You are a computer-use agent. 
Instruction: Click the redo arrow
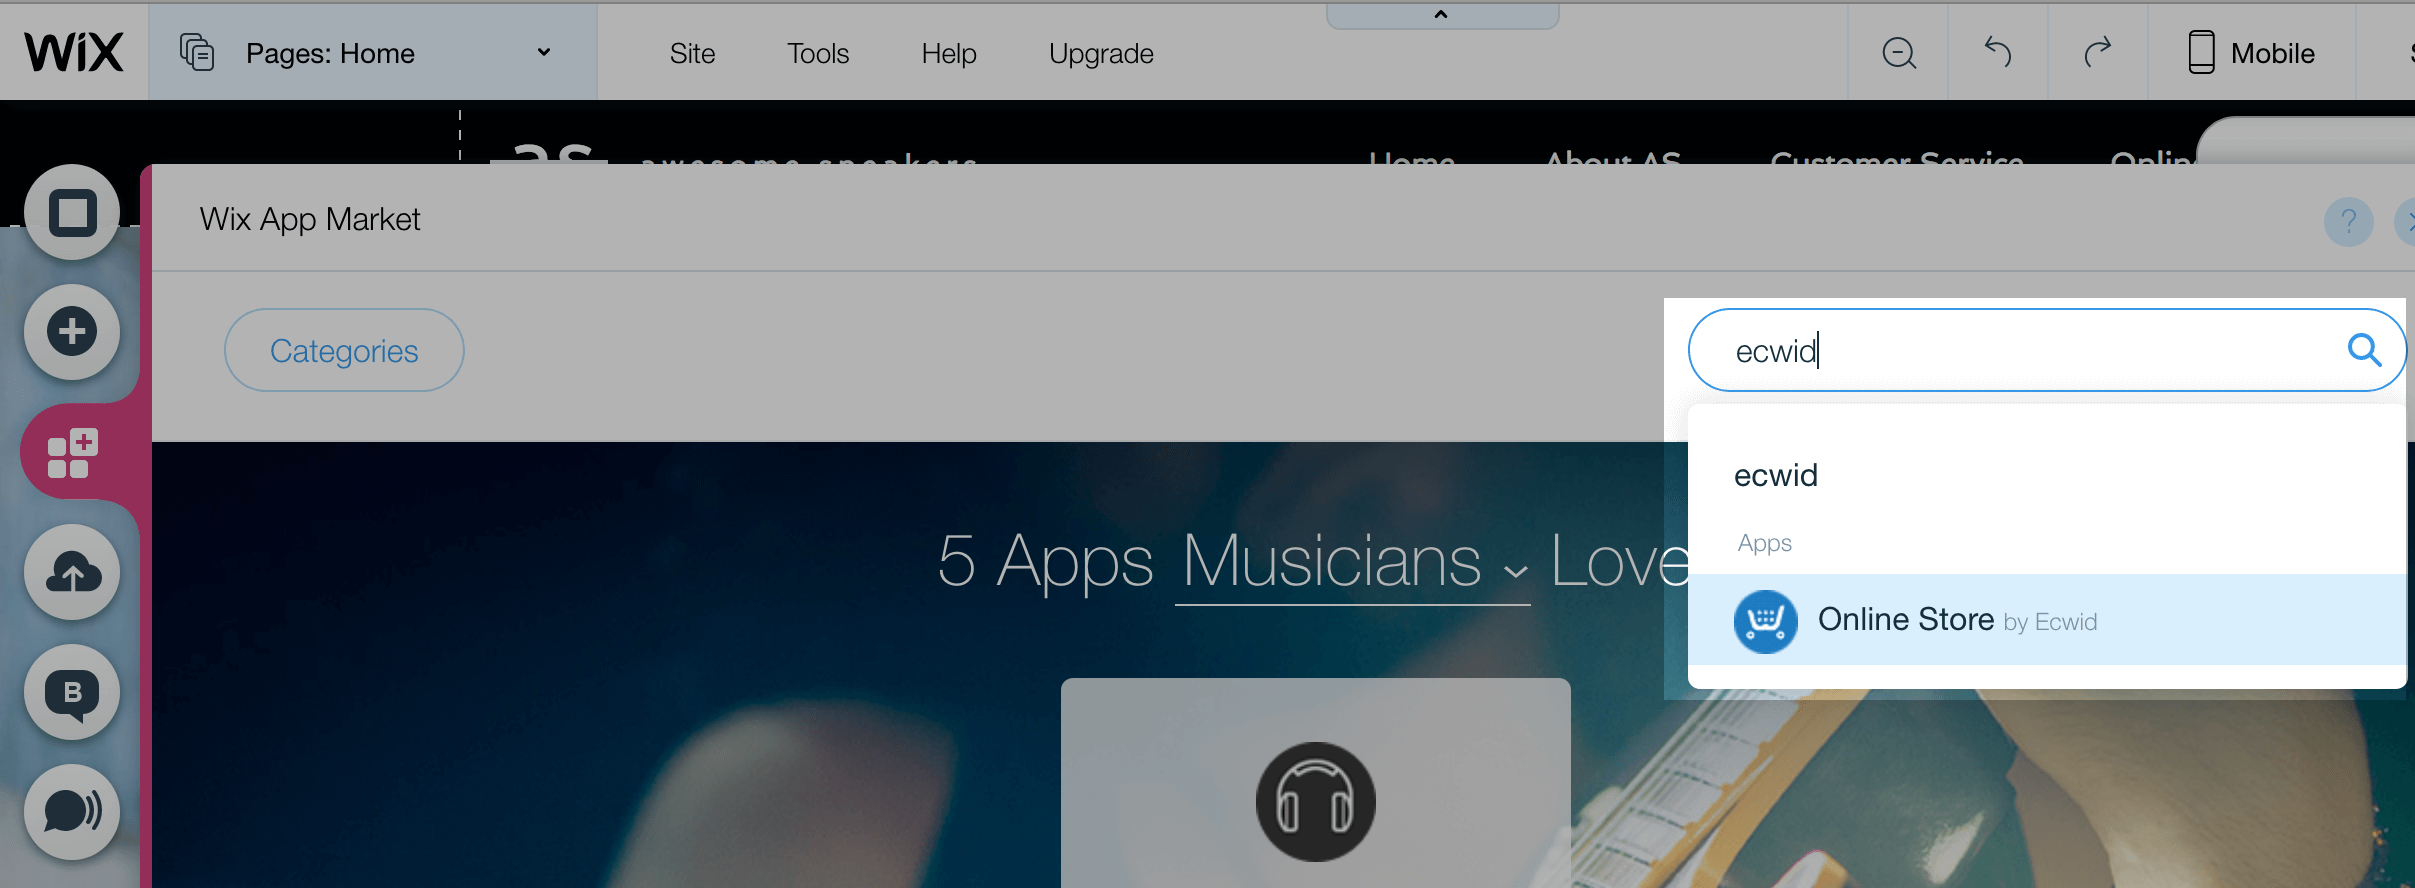2097,52
